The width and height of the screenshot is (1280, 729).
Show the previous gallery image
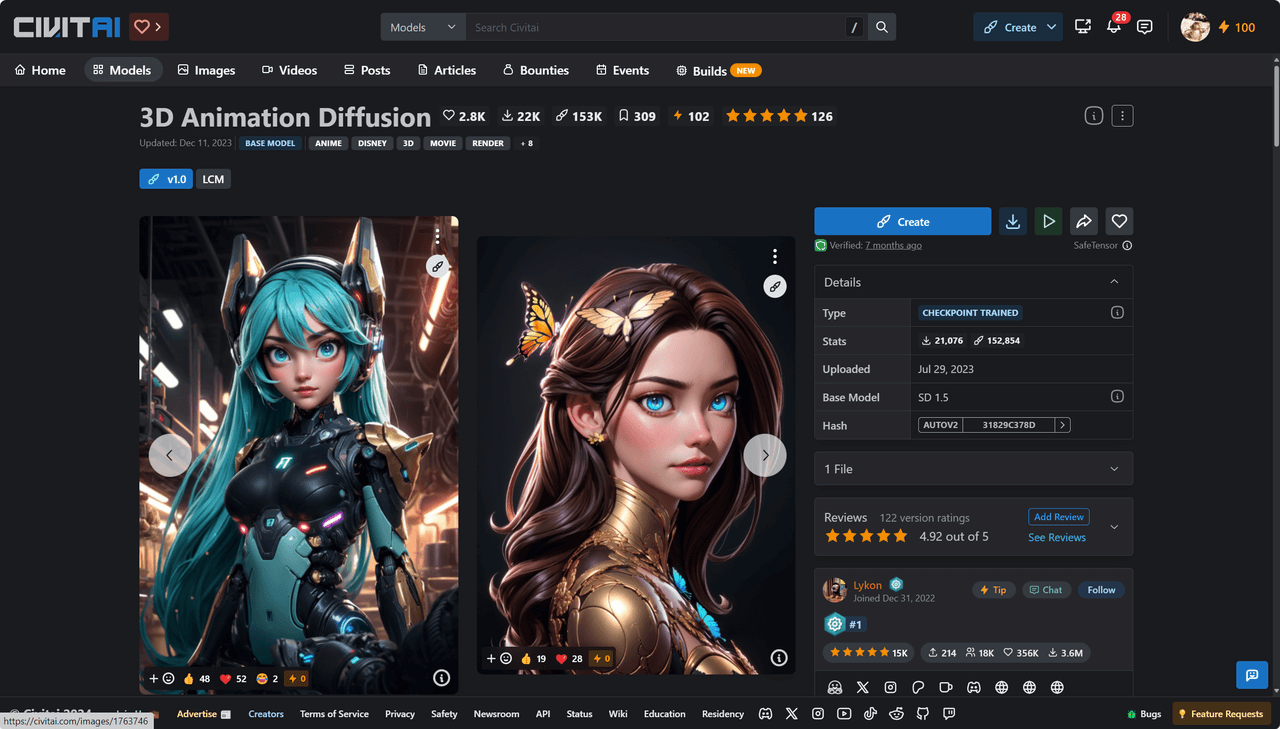tap(170, 455)
